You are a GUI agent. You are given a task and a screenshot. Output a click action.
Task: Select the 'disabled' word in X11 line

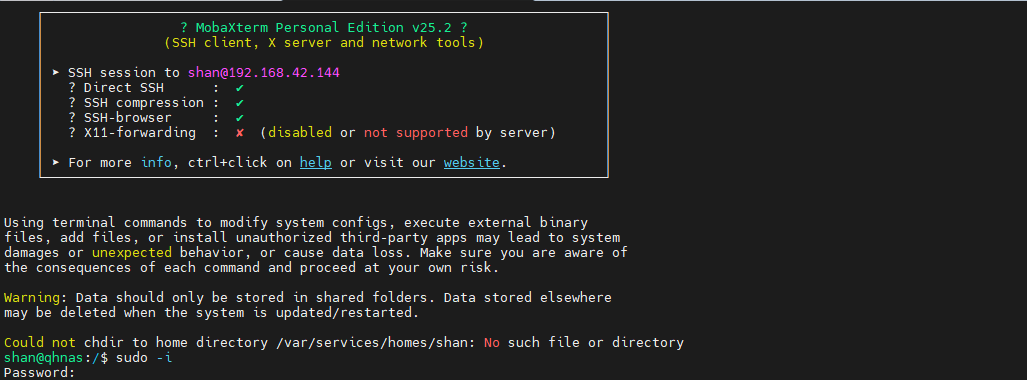[300, 133]
